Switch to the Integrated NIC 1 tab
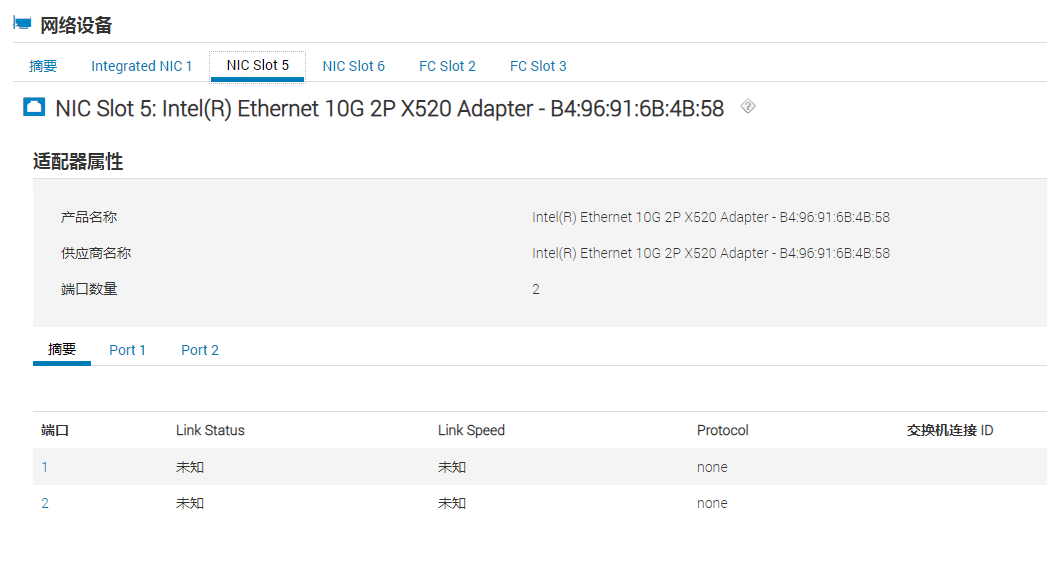1047x564 pixels. pyautogui.click(x=142, y=66)
